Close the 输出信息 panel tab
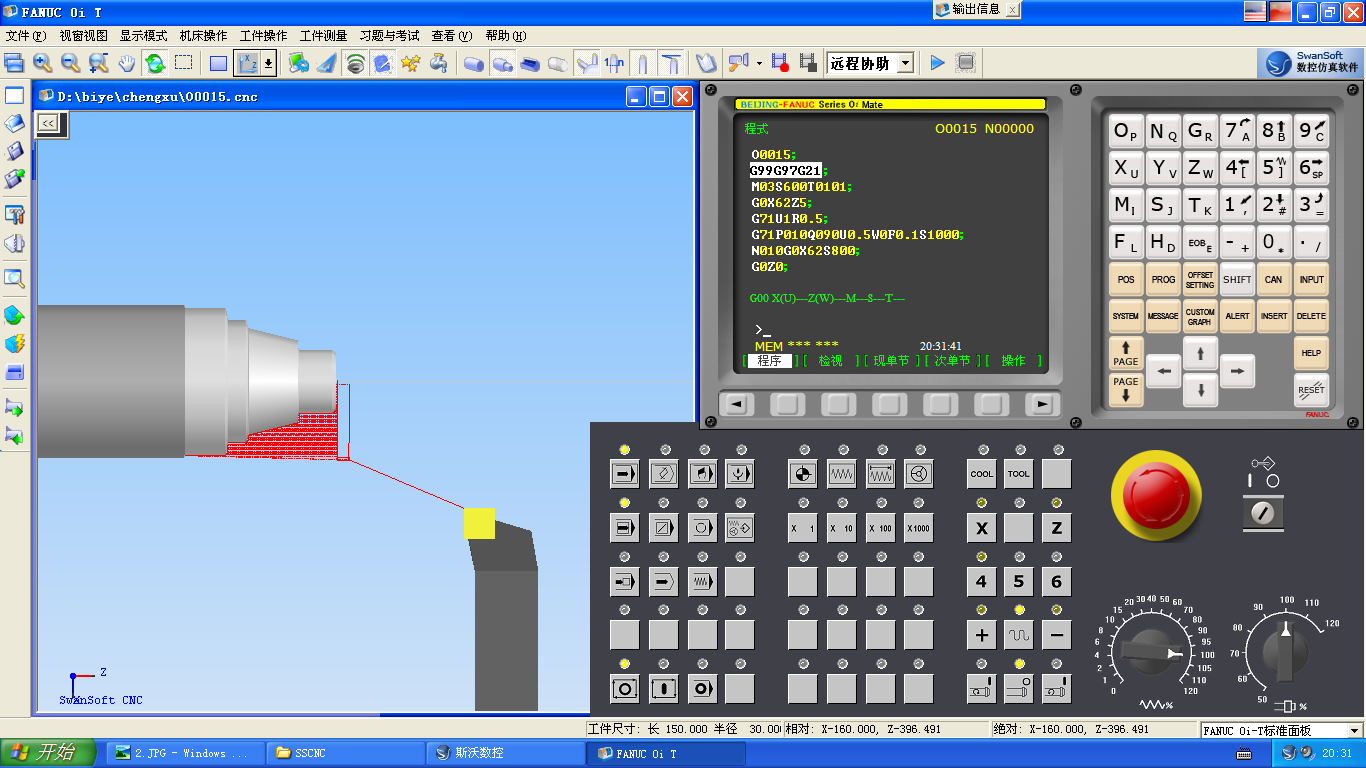 [1012, 9]
